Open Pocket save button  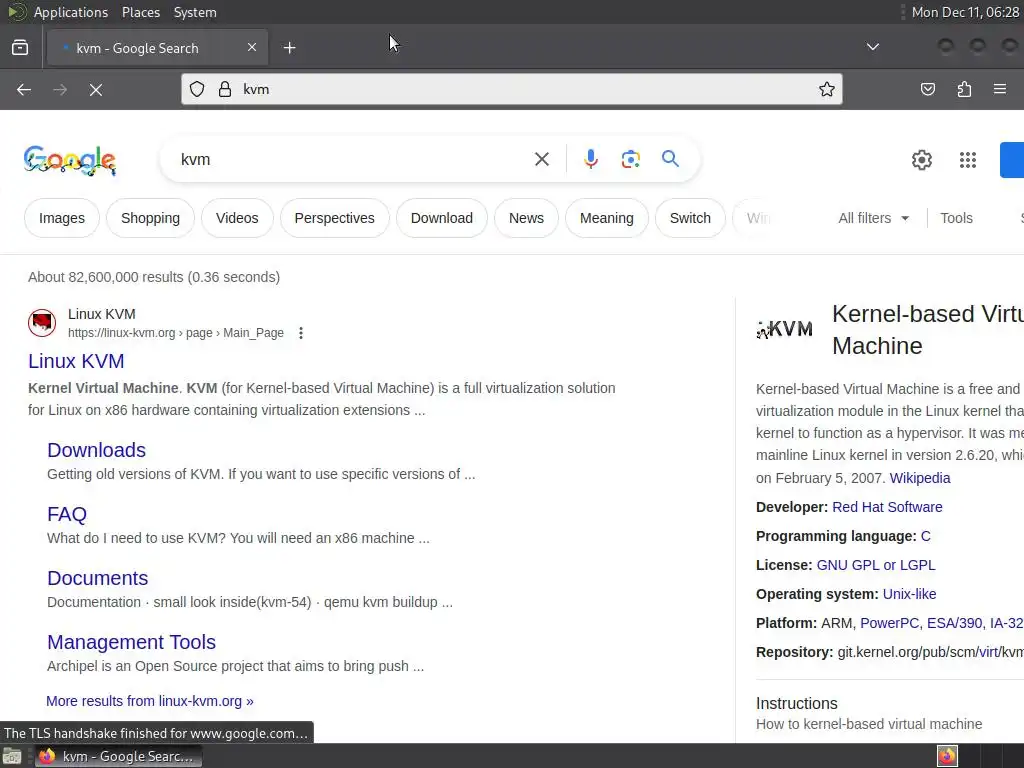(928, 89)
